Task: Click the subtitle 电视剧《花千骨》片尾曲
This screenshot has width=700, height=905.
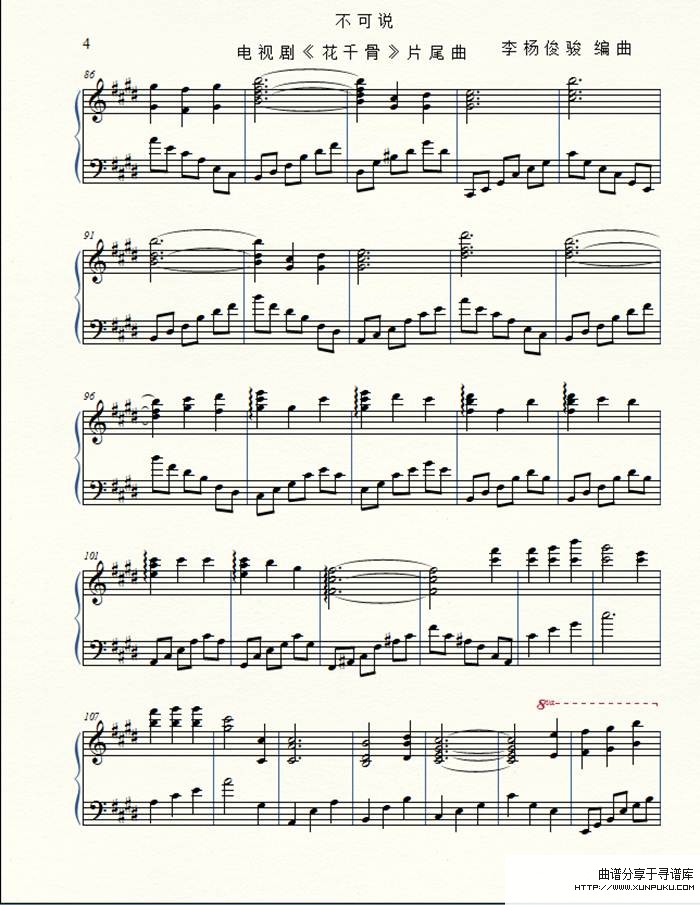Action: [352, 53]
